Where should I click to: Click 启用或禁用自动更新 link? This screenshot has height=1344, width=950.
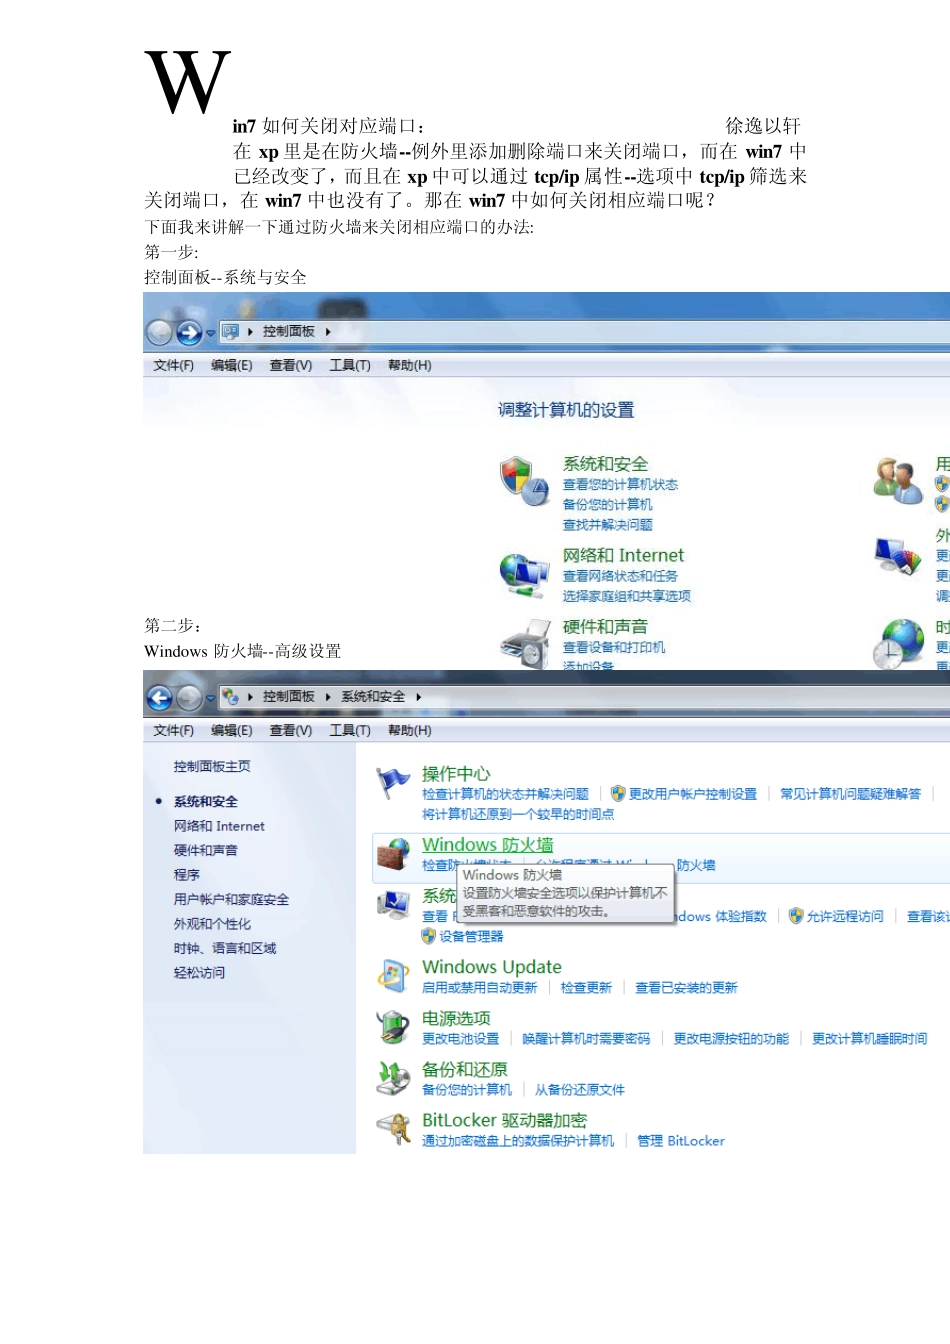(479, 988)
